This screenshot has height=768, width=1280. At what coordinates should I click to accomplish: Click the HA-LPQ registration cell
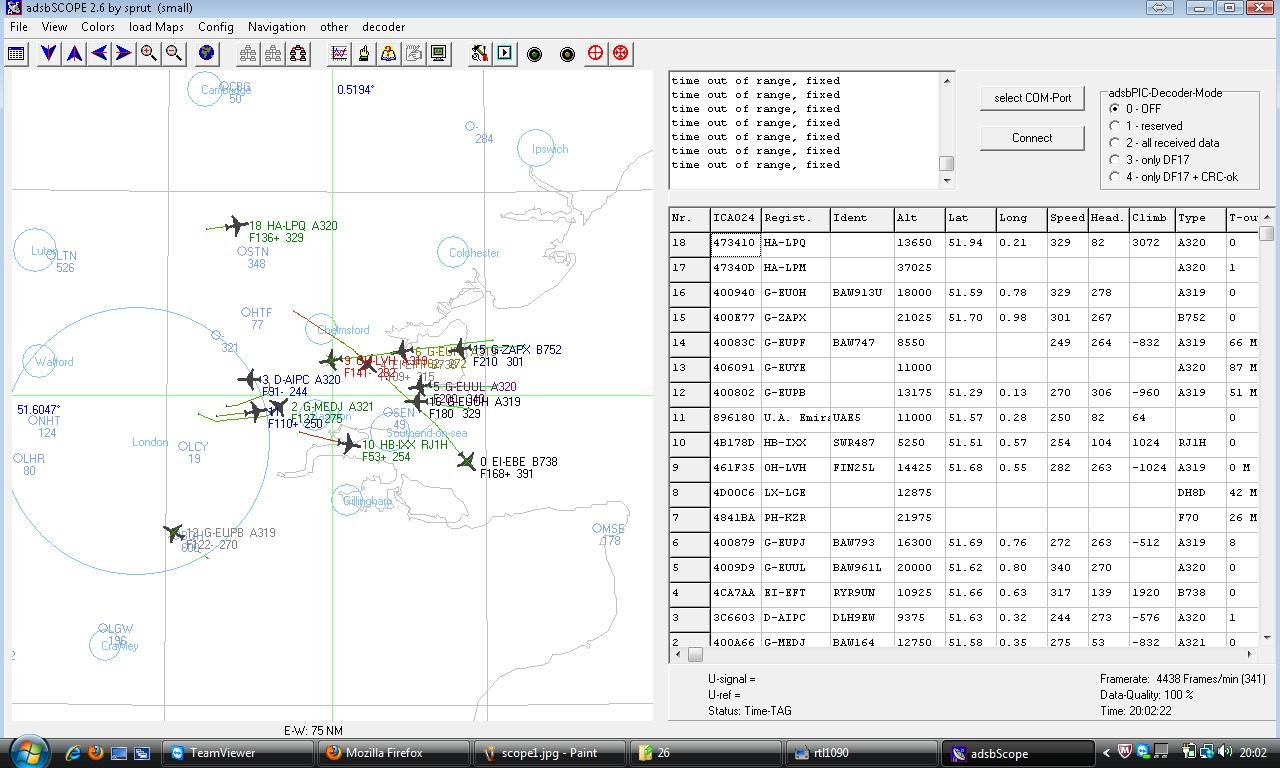(795, 243)
